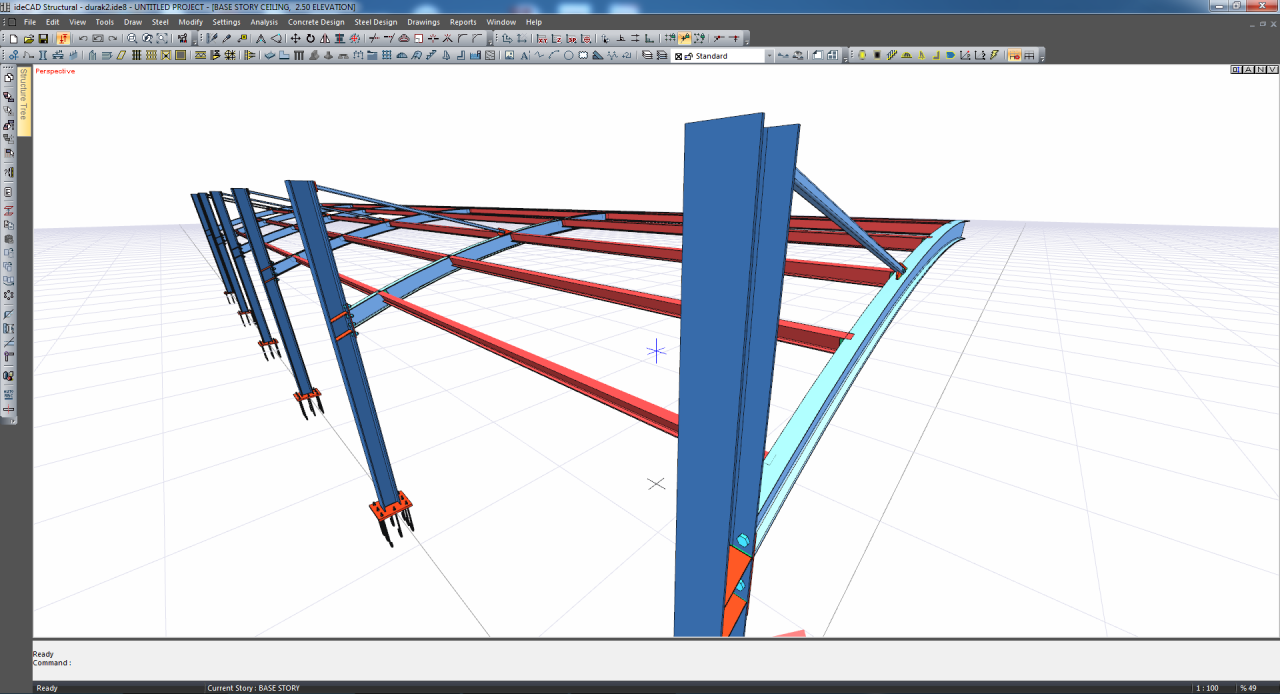The height and width of the screenshot is (694, 1280).
Task: Open the Standard layer dropdown
Action: (x=769, y=56)
